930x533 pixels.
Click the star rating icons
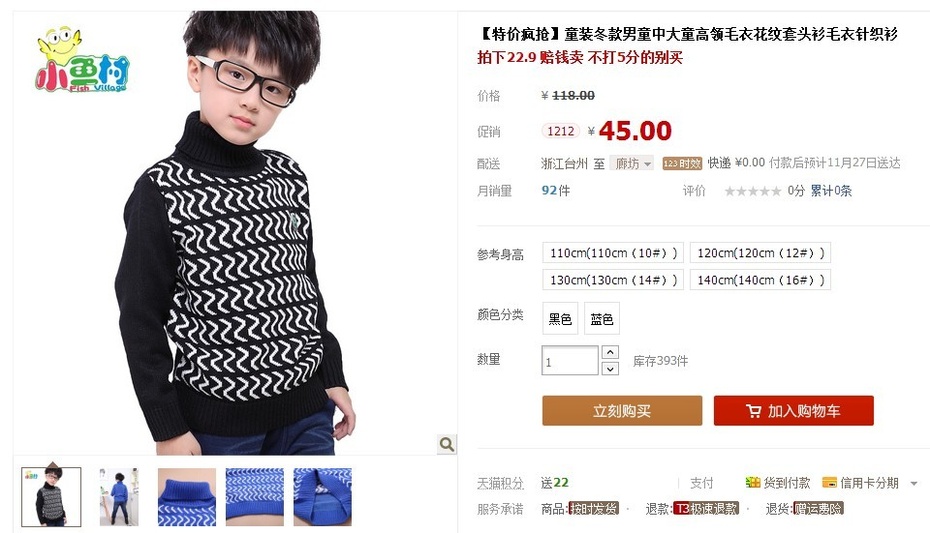click(x=753, y=191)
